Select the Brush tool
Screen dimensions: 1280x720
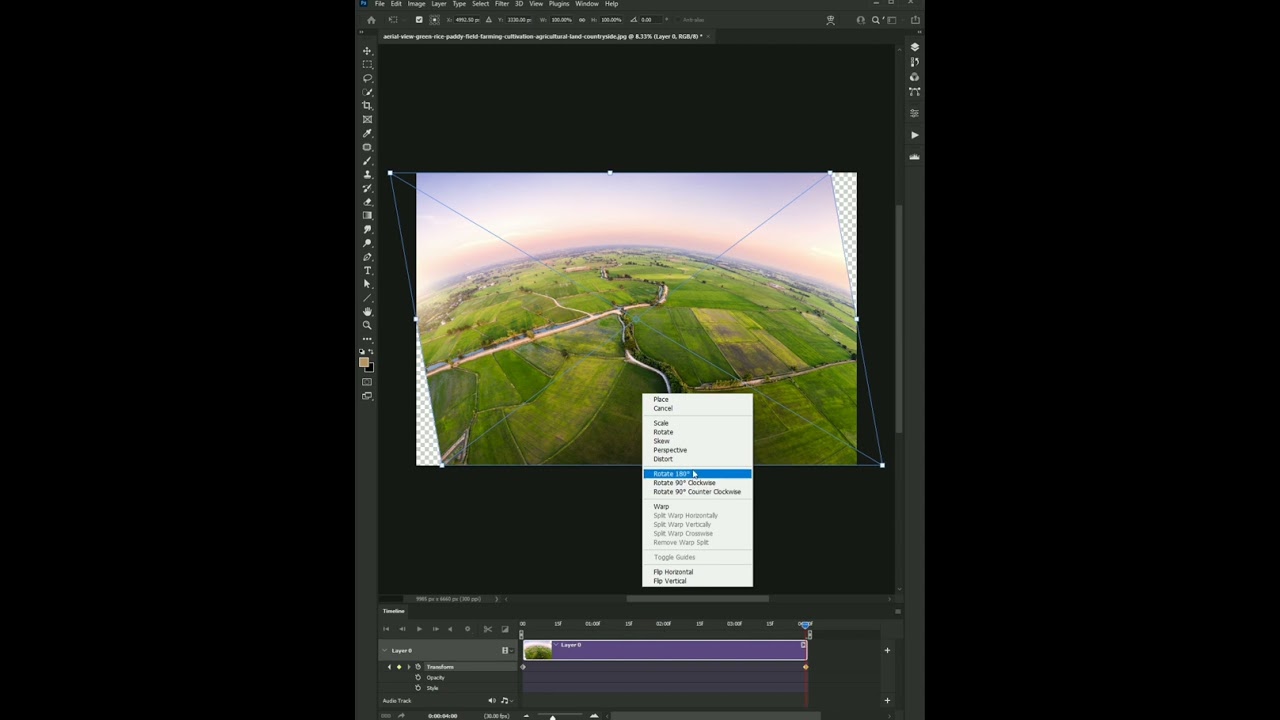pos(367,161)
